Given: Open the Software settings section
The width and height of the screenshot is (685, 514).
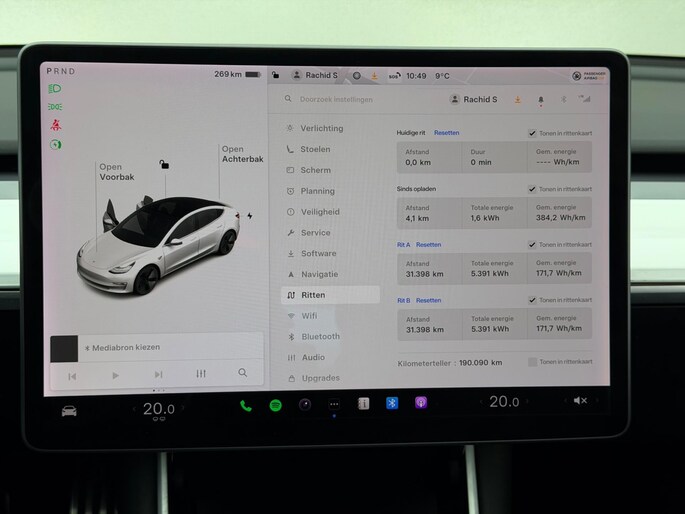Looking at the screenshot, I should coord(318,253).
